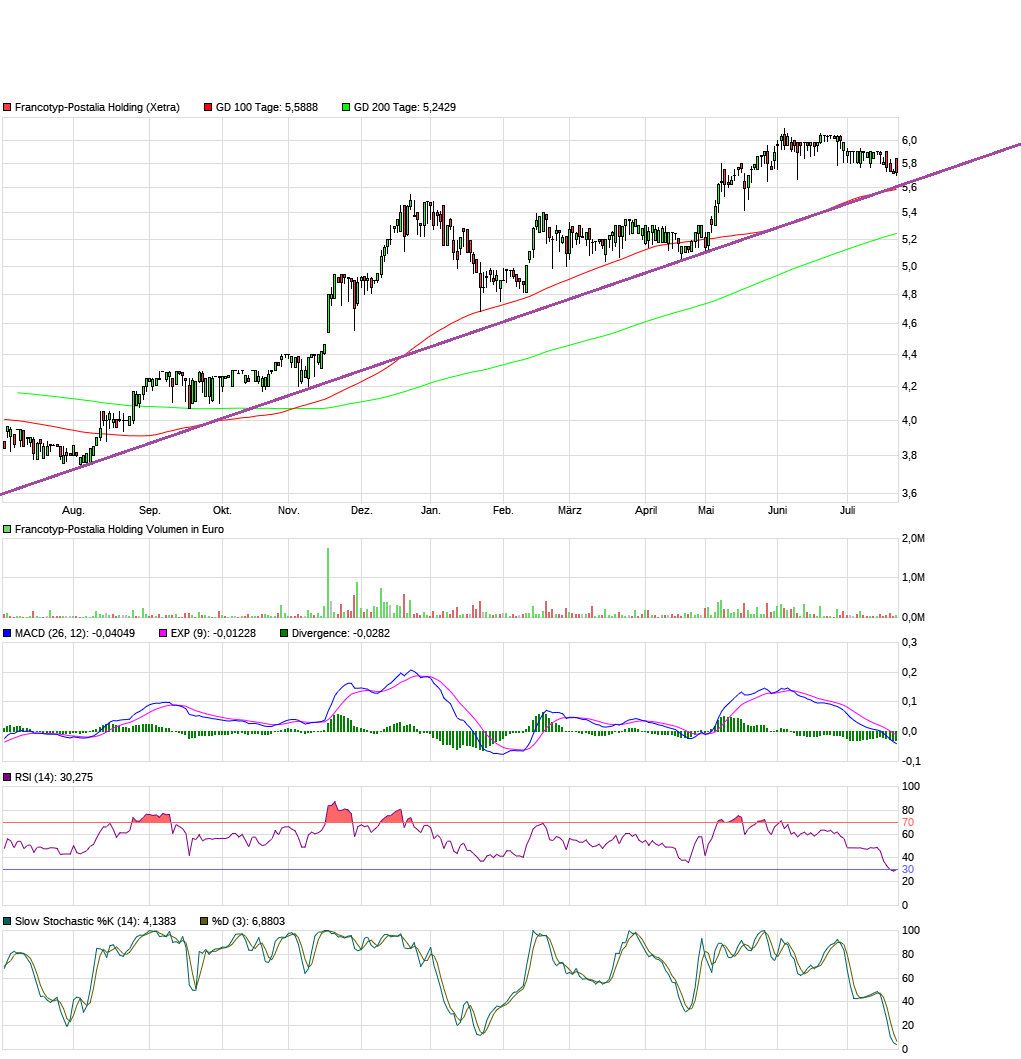
Task: Click the green Volumen in Euro legend square
Action: (7, 530)
